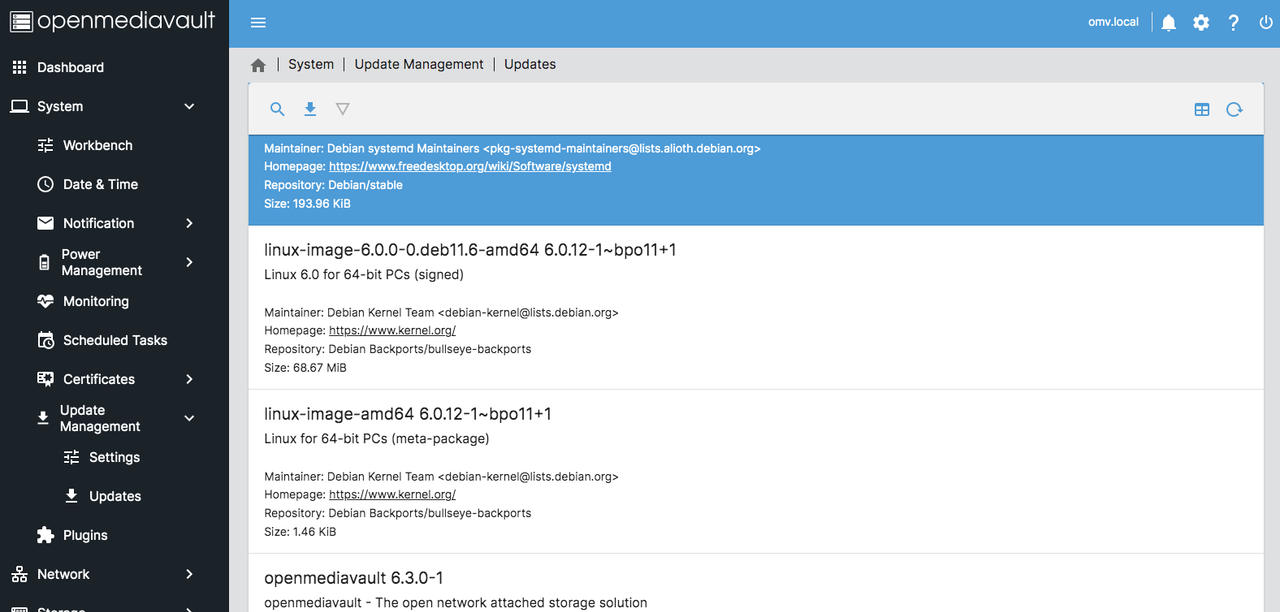The height and width of the screenshot is (612, 1280).
Task: Click the omv.local hostname label
Action: pos(1113,22)
